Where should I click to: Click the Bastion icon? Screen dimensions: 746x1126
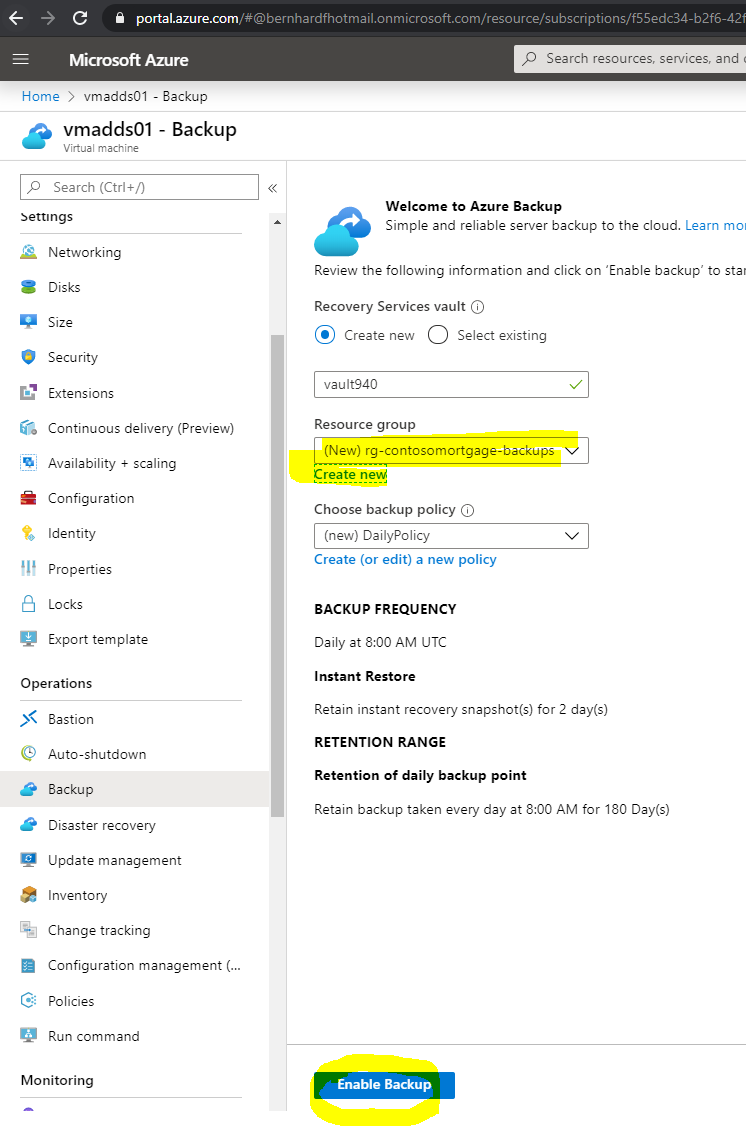pyautogui.click(x=29, y=719)
